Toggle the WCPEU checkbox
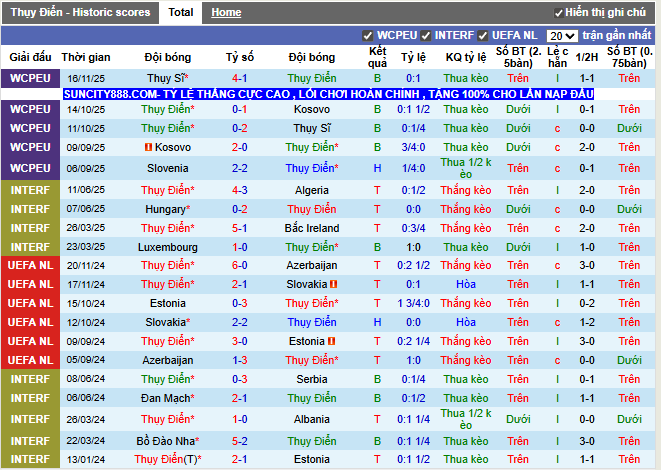661x470 pixels. (x=368, y=36)
